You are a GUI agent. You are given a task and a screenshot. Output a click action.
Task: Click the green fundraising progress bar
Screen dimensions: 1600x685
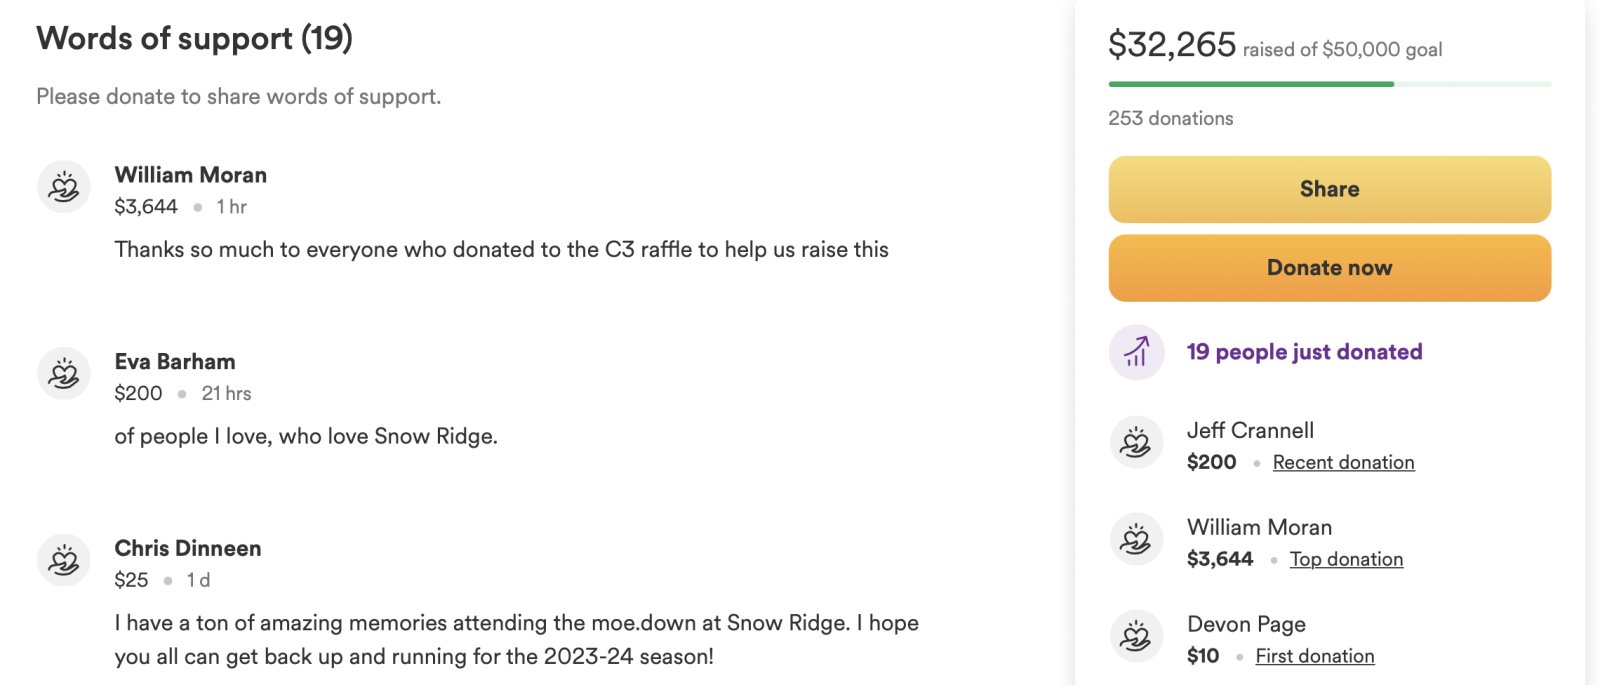coord(1250,84)
